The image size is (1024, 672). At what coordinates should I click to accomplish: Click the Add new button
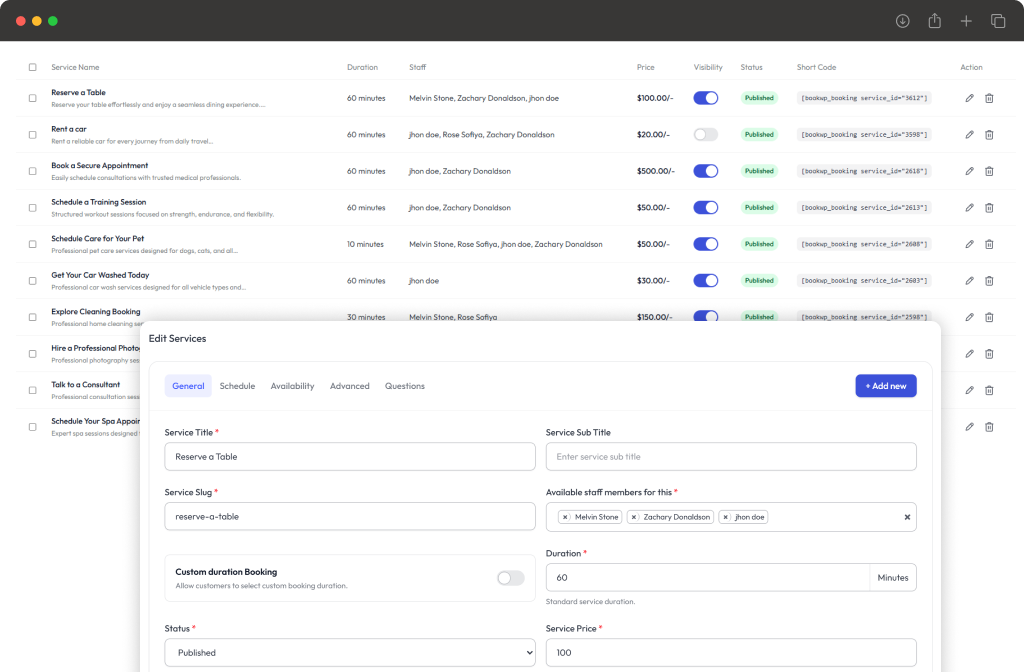(886, 386)
